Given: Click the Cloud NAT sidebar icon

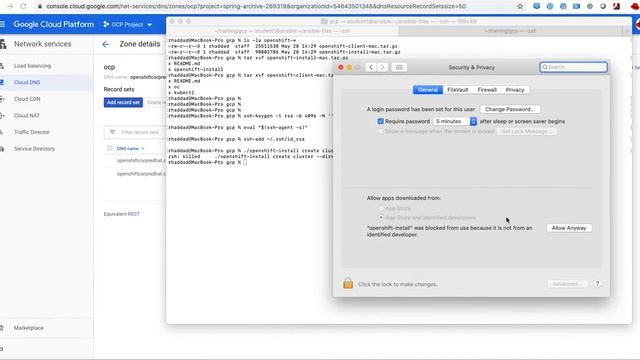Looking at the screenshot, I should pos(2,116).
